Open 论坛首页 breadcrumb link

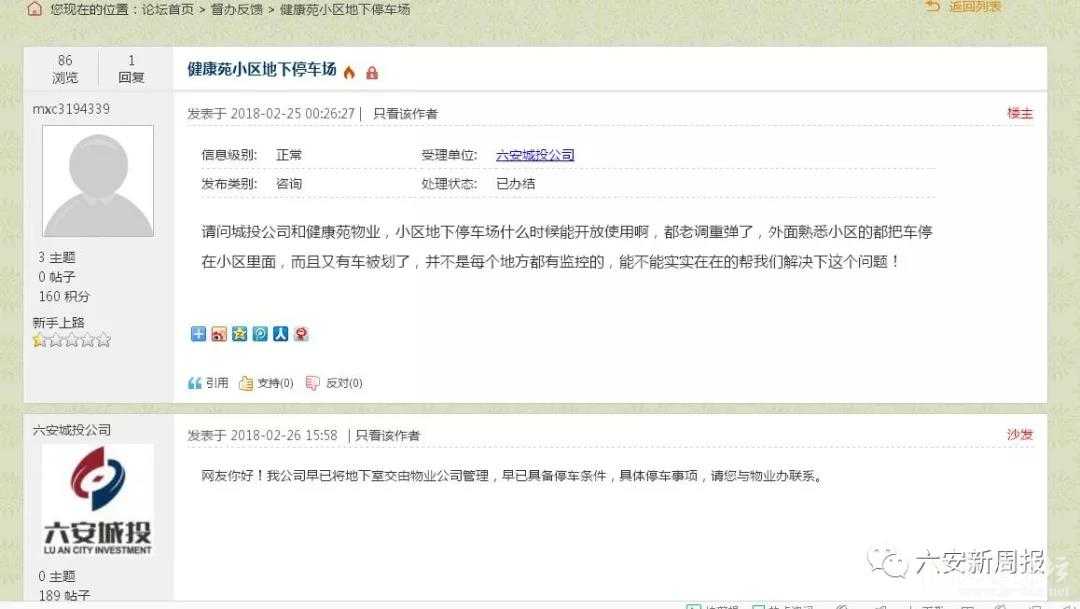click(167, 10)
